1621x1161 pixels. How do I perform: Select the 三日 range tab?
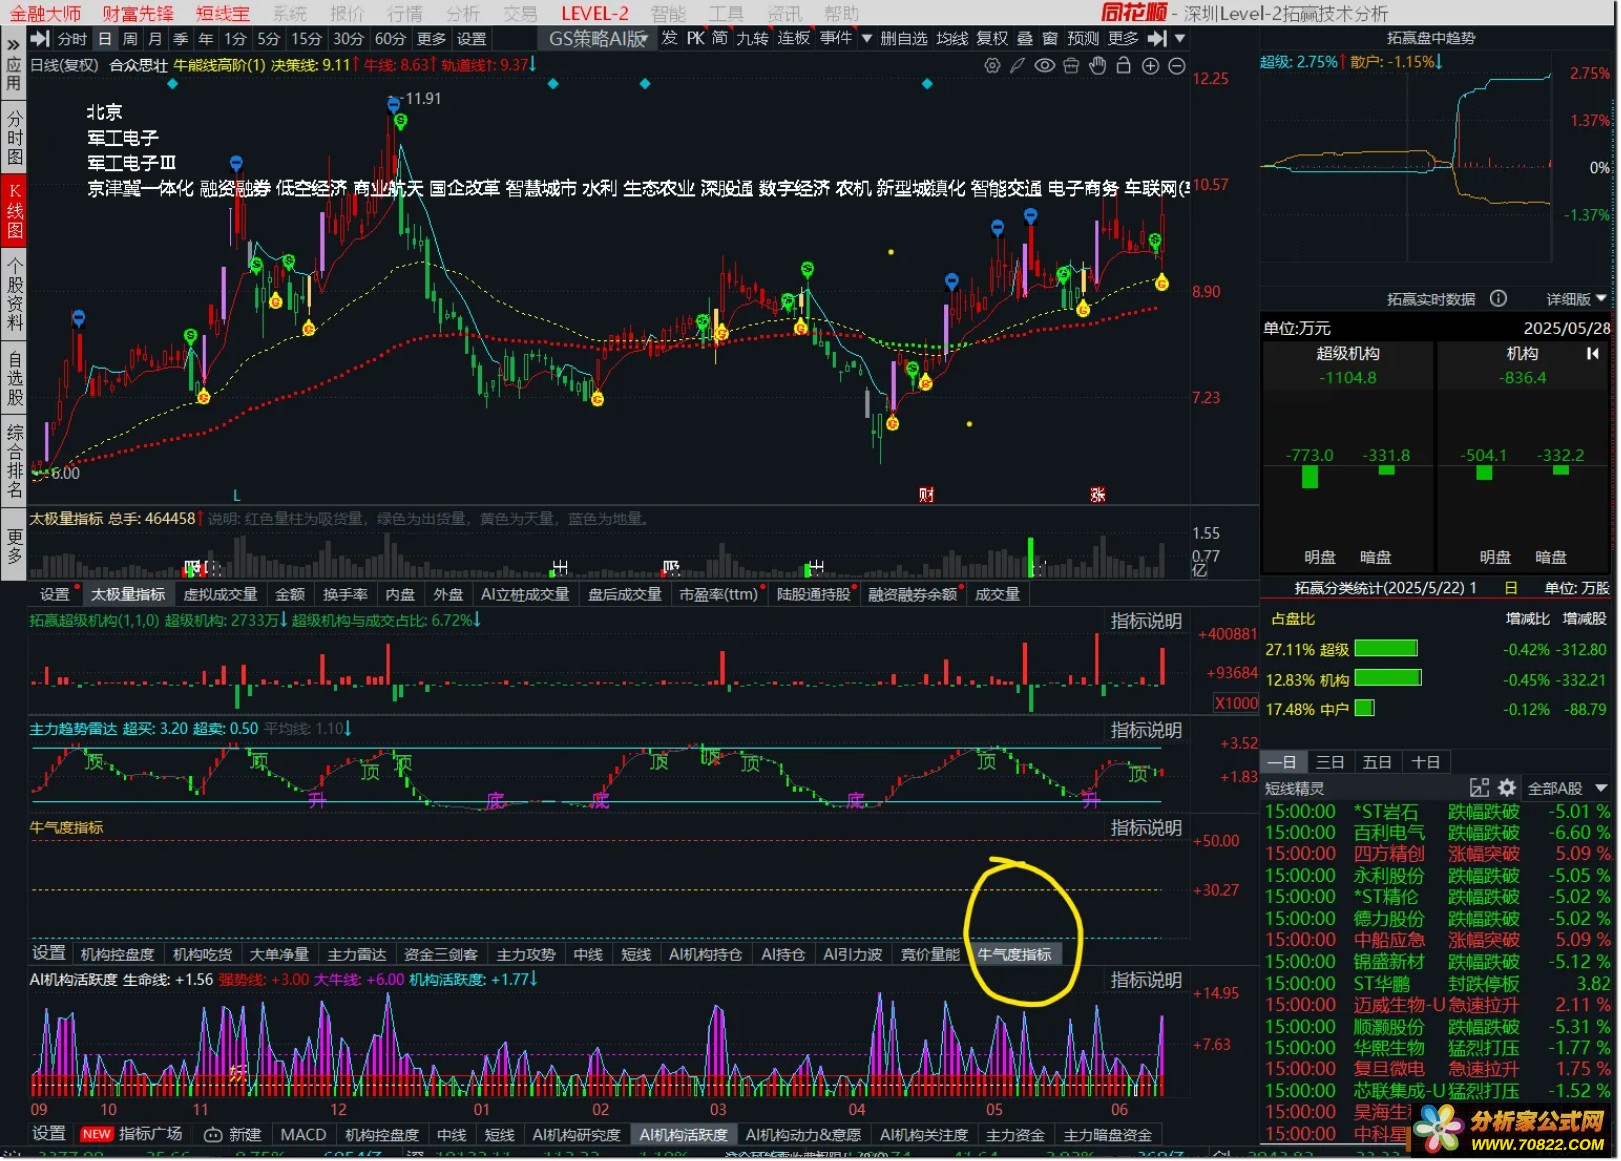[x=1330, y=762]
